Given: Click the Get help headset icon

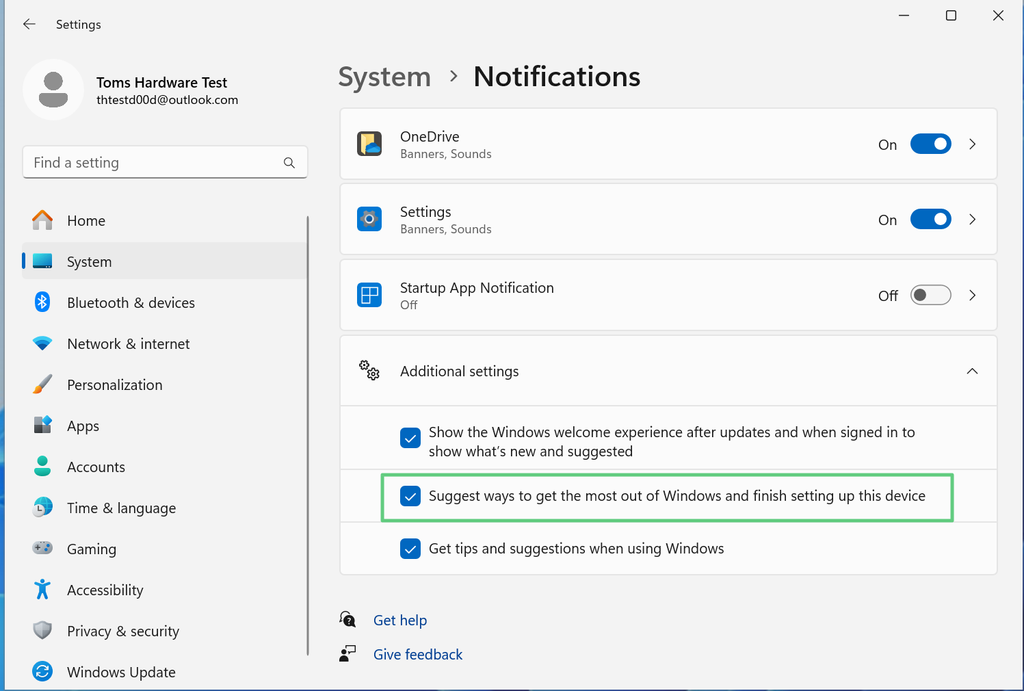Looking at the screenshot, I should click(x=347, y=619).
